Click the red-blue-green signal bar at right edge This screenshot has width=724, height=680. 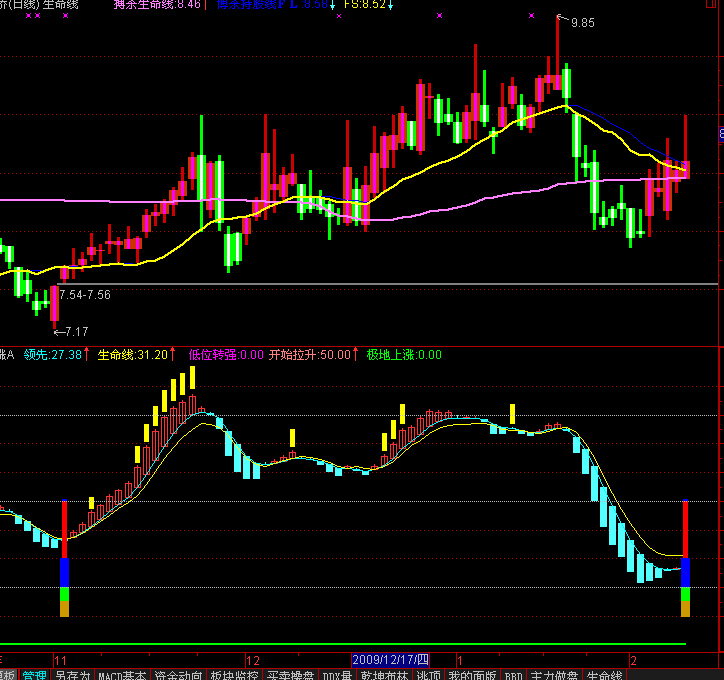(x=686, y=558)
